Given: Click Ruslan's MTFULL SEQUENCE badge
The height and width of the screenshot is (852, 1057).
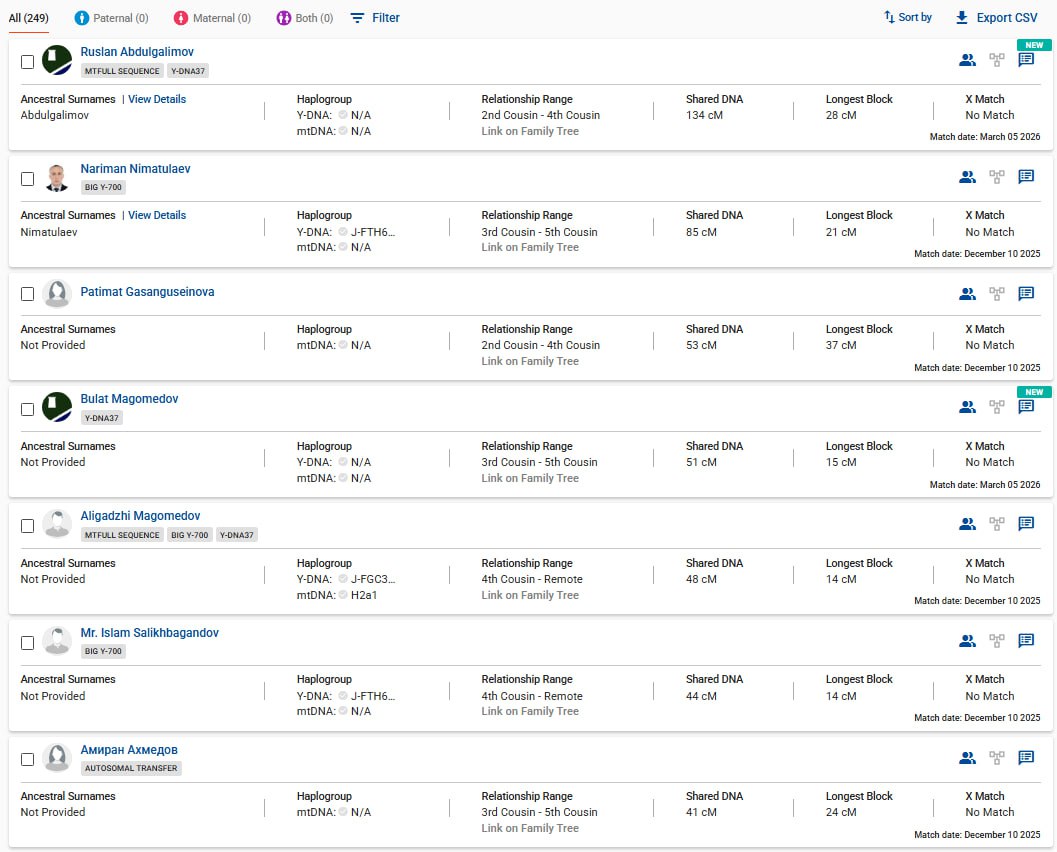Looking at the screenshot, I should click(122, 71).
